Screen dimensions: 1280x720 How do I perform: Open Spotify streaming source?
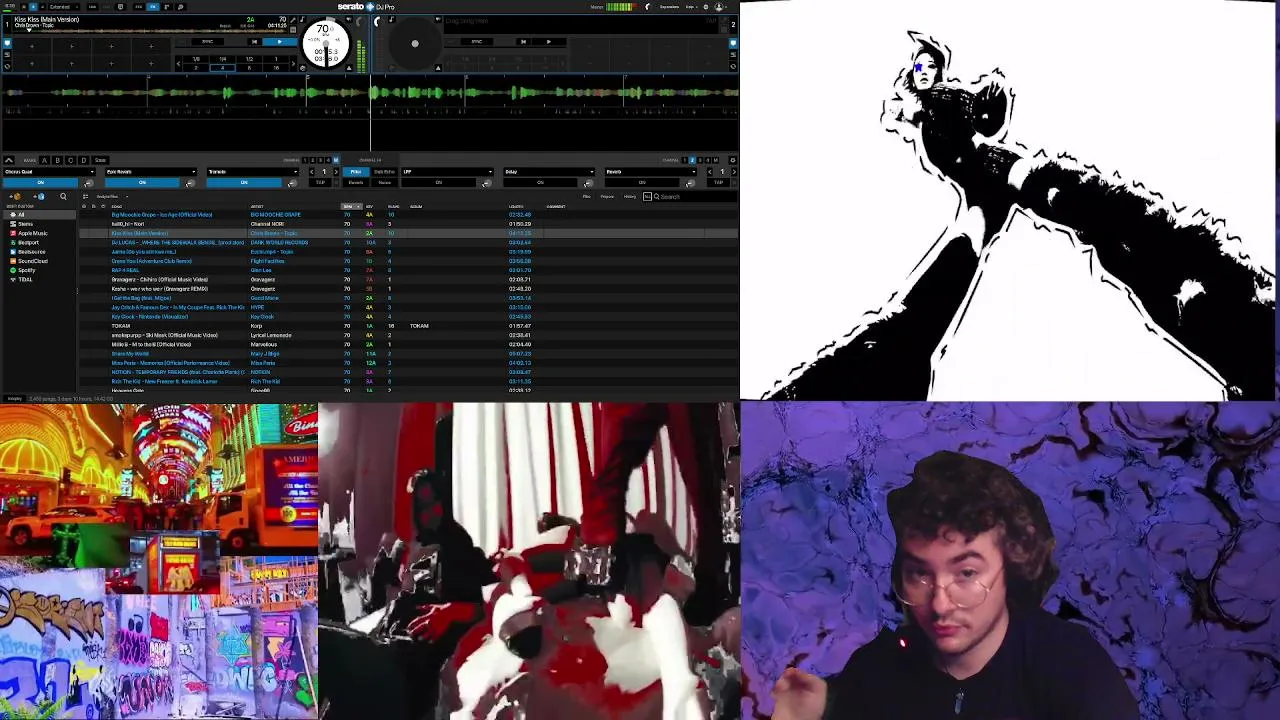coord(27,270)
